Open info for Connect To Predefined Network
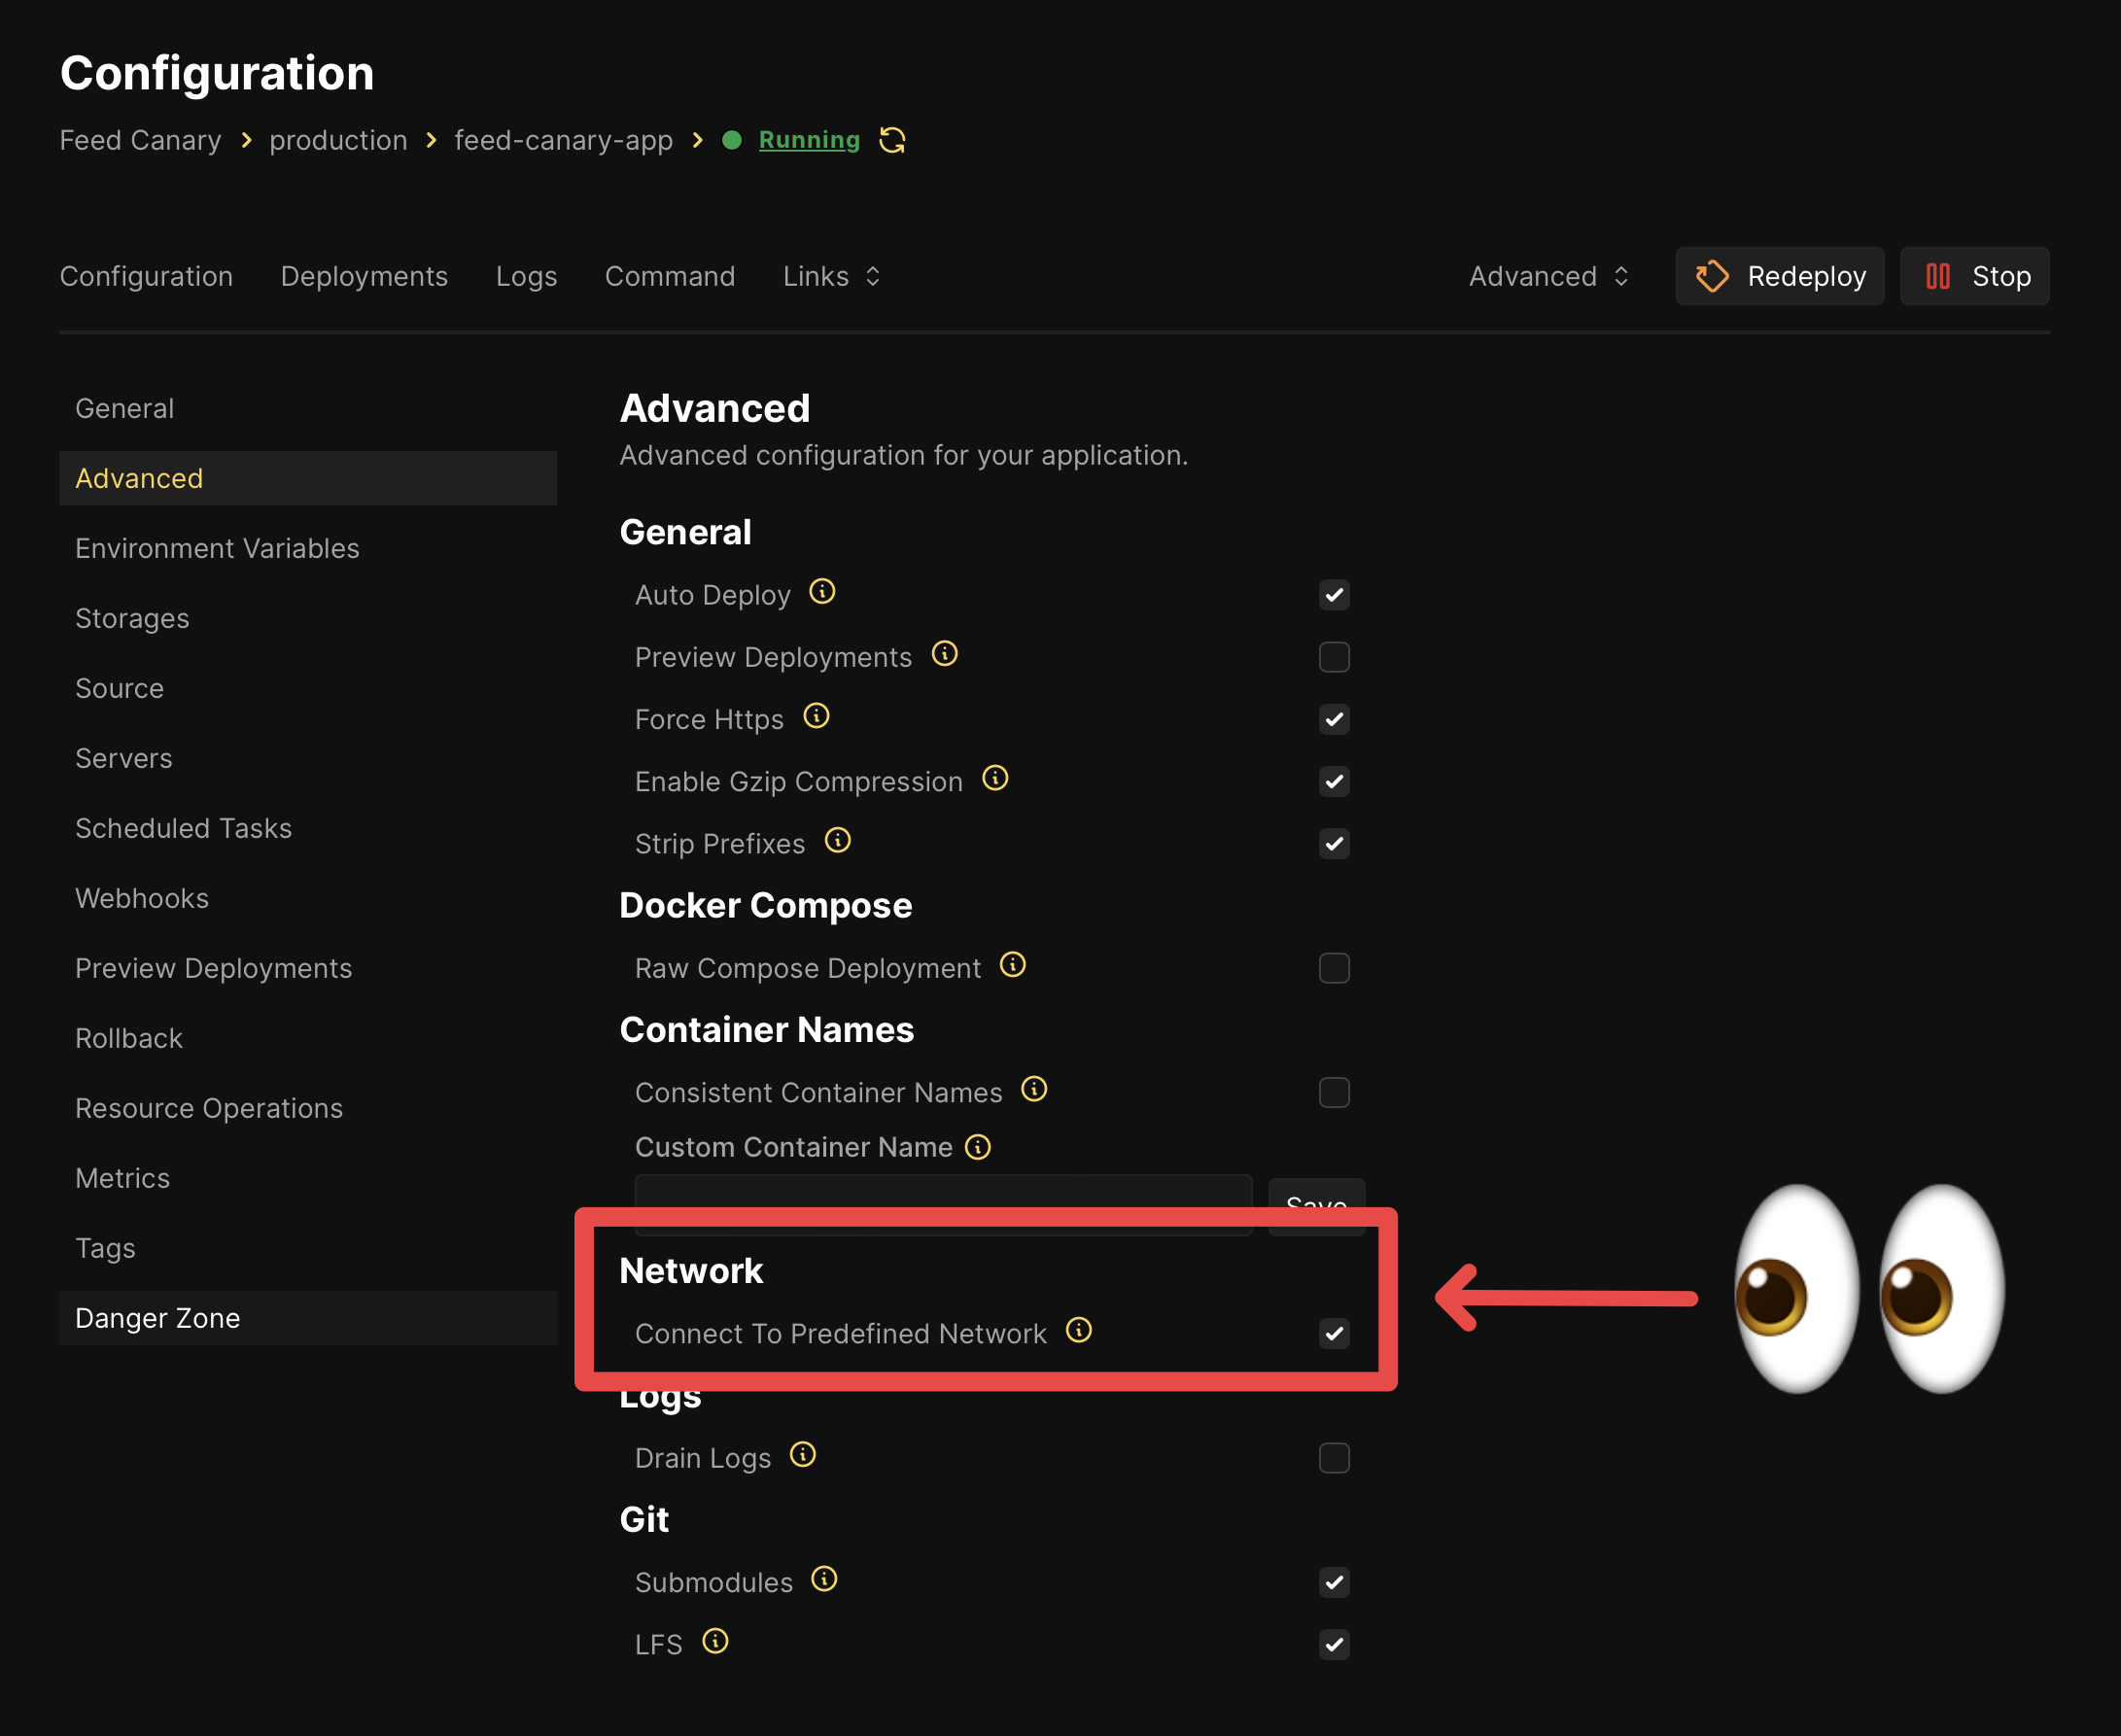Viewport: 2121px width, 1736px height. click(1079, 1331)
